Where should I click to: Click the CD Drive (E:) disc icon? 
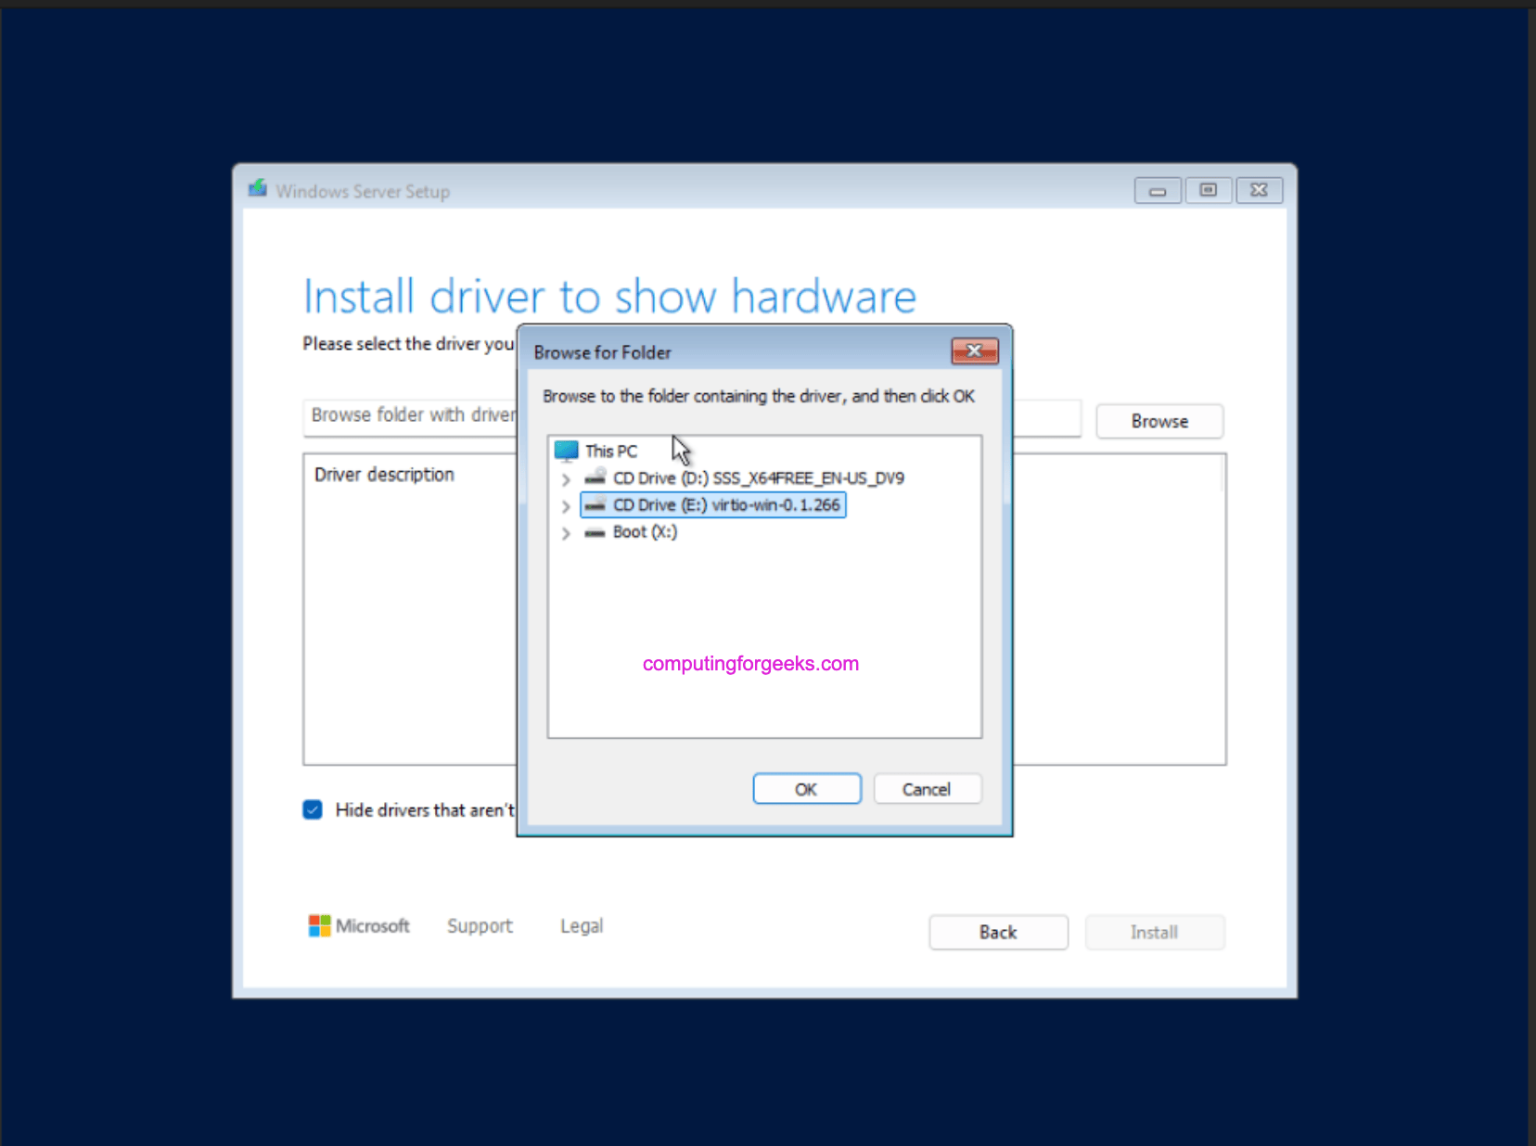(x=595, y=505)
